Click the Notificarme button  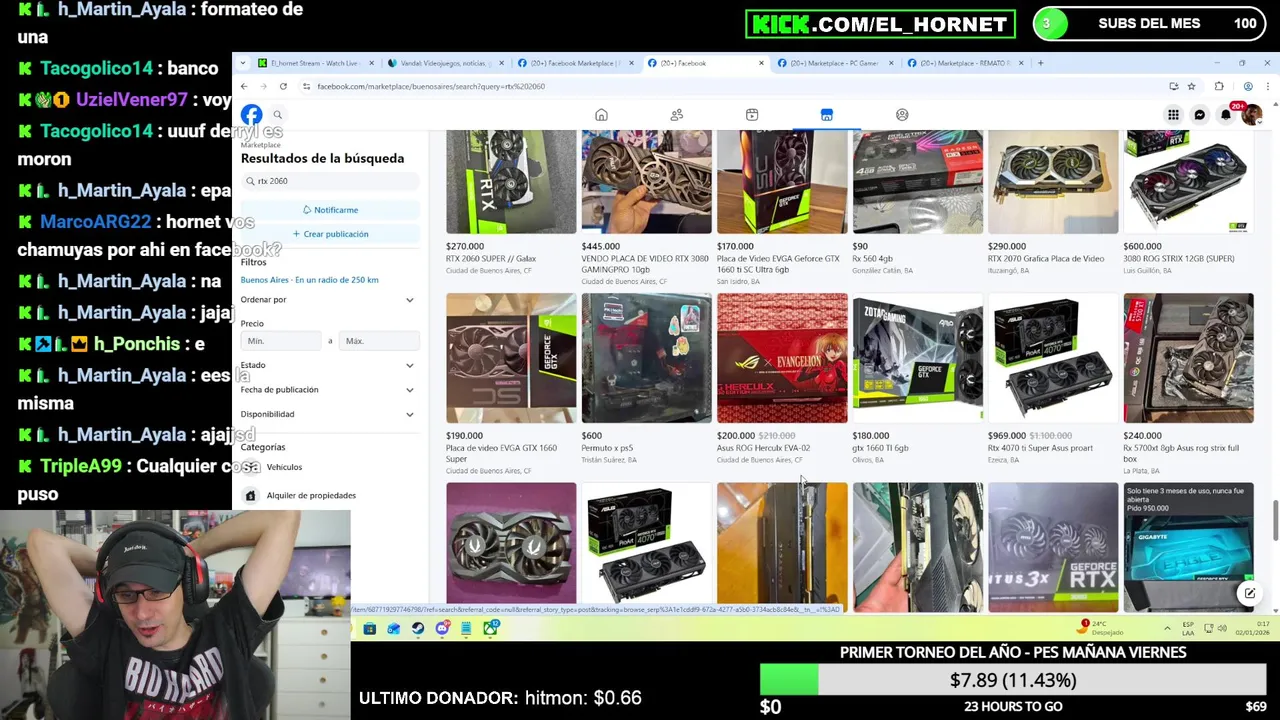[x=330, y=210]
